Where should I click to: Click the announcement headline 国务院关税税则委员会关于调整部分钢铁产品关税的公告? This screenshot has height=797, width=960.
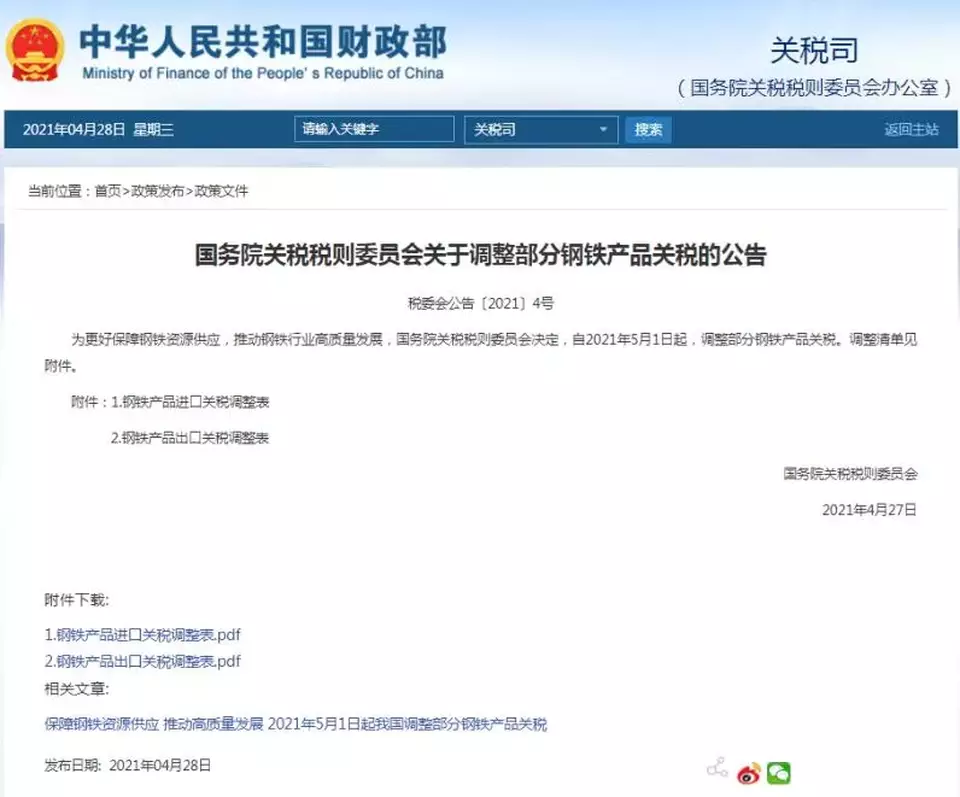480,256
